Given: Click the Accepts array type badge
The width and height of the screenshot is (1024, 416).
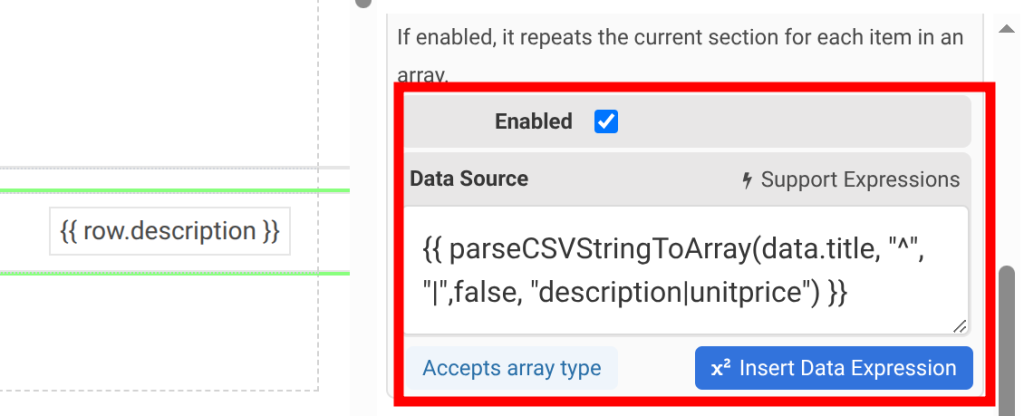Looking at the screenshot, I should [x=511, y=368].
